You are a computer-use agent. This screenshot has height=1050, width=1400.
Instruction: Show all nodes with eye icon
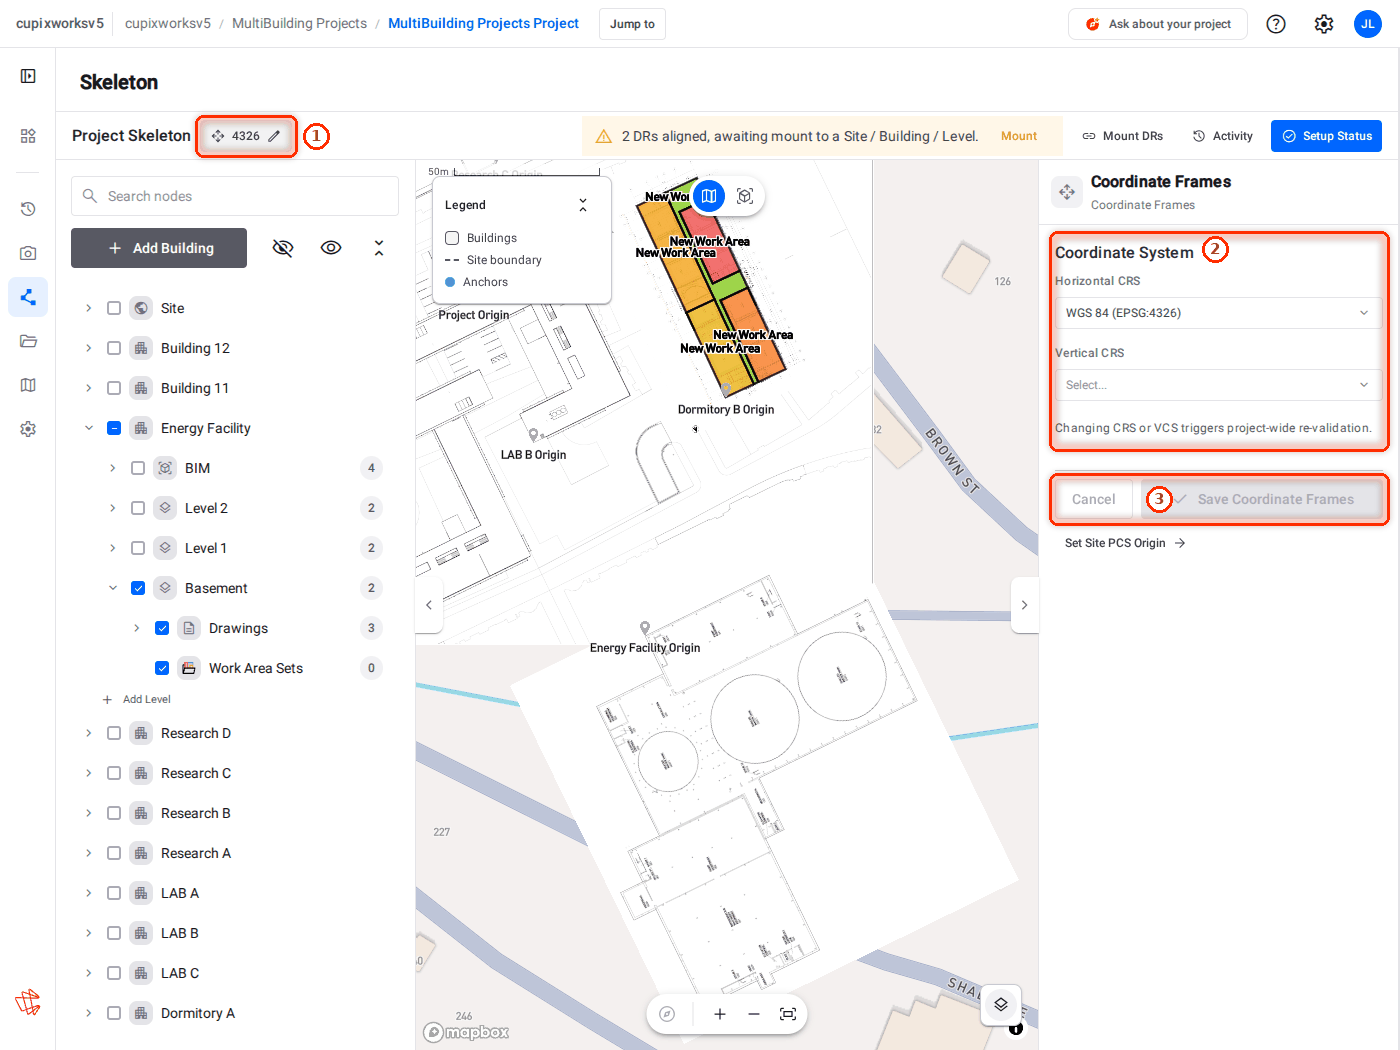331,248
